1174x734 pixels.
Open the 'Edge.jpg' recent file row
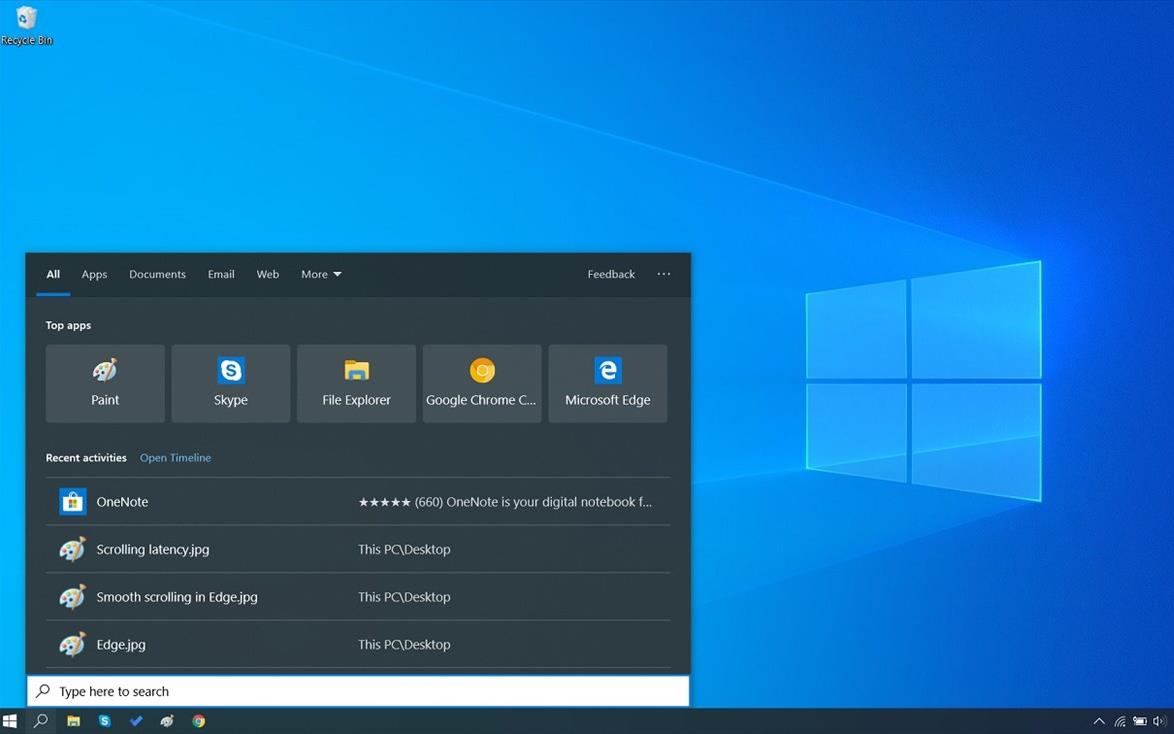pyautogui.click(x=358, y=644)
